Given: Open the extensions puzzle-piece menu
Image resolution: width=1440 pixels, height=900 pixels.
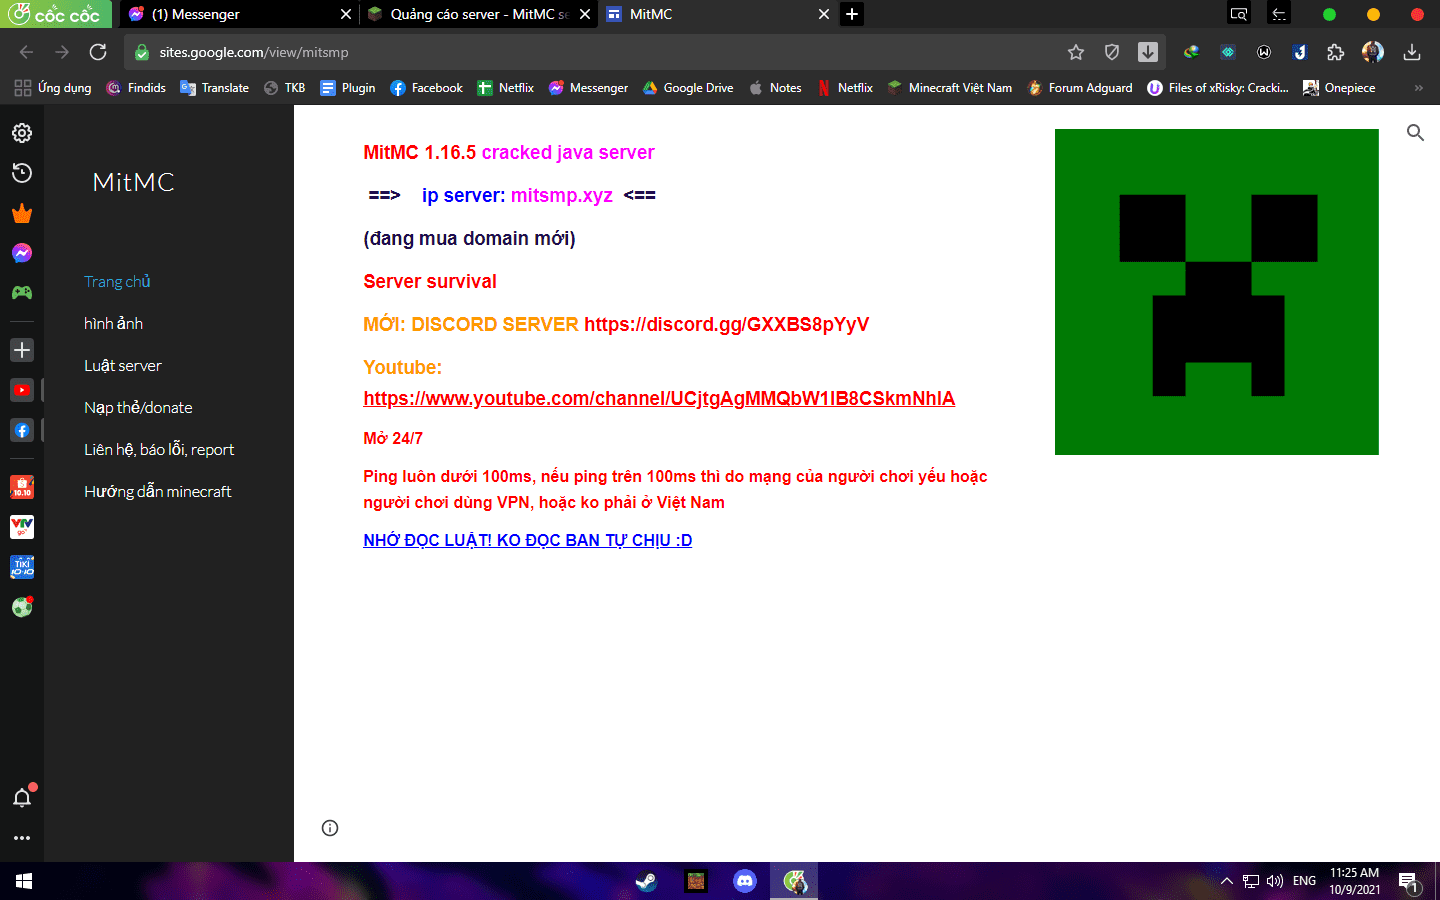Looking at the screenshot, I should pos(1336,52).
